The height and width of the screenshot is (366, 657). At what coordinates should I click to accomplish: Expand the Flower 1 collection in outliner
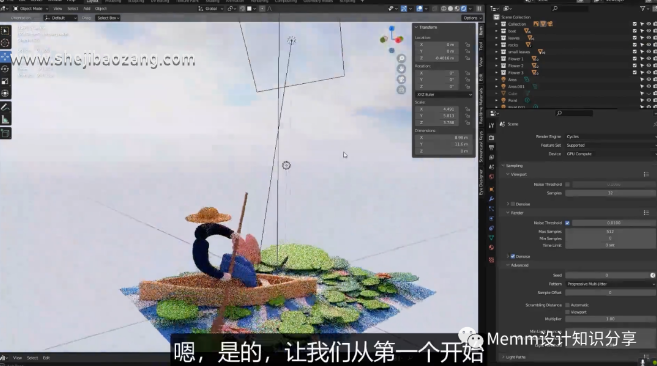point(497,59)
